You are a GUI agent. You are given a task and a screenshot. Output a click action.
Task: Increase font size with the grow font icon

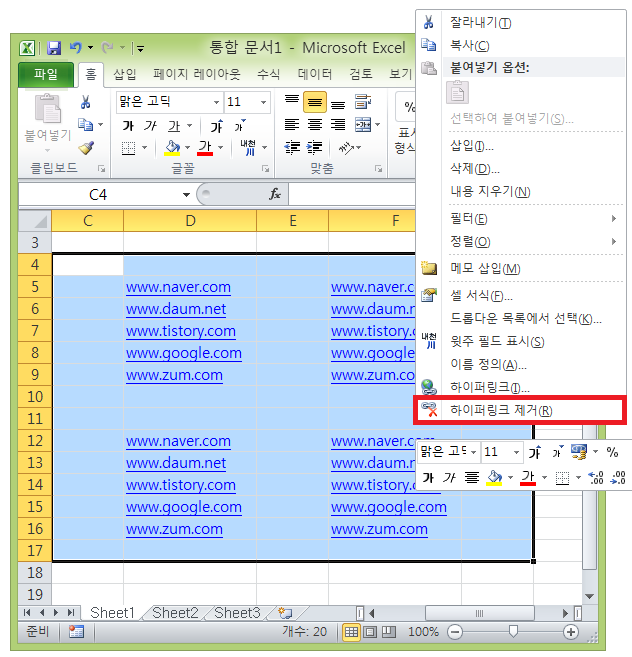click(x=217, y=126)
